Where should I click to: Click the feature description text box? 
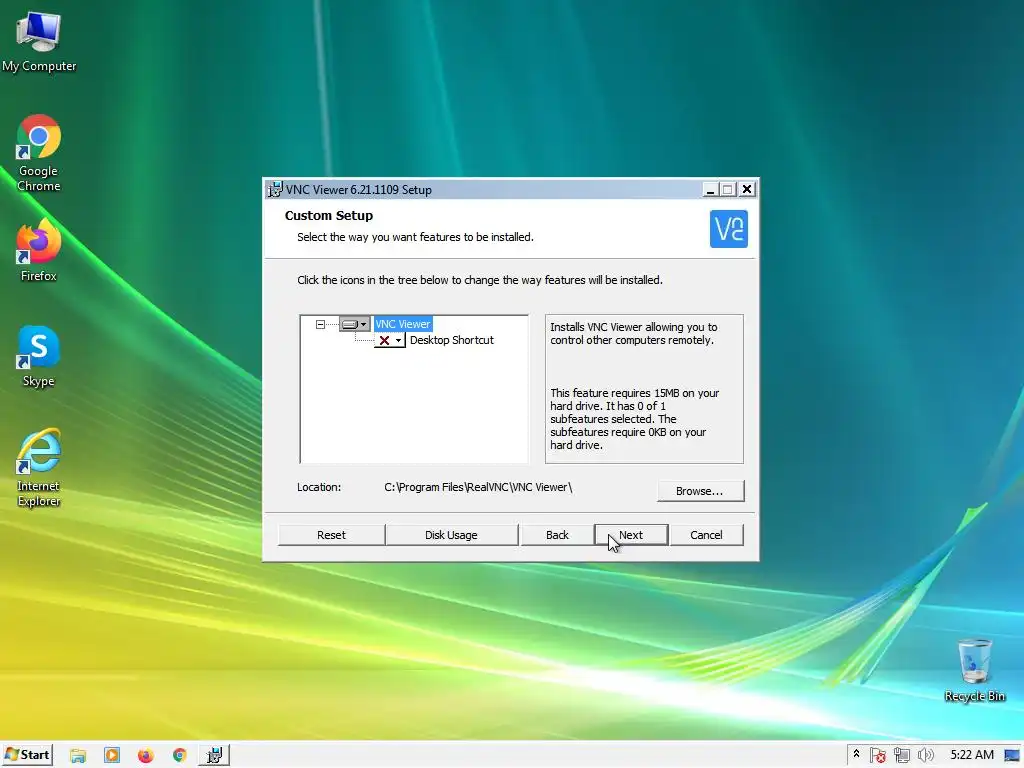pyautogui.click(x=644, y=389)
